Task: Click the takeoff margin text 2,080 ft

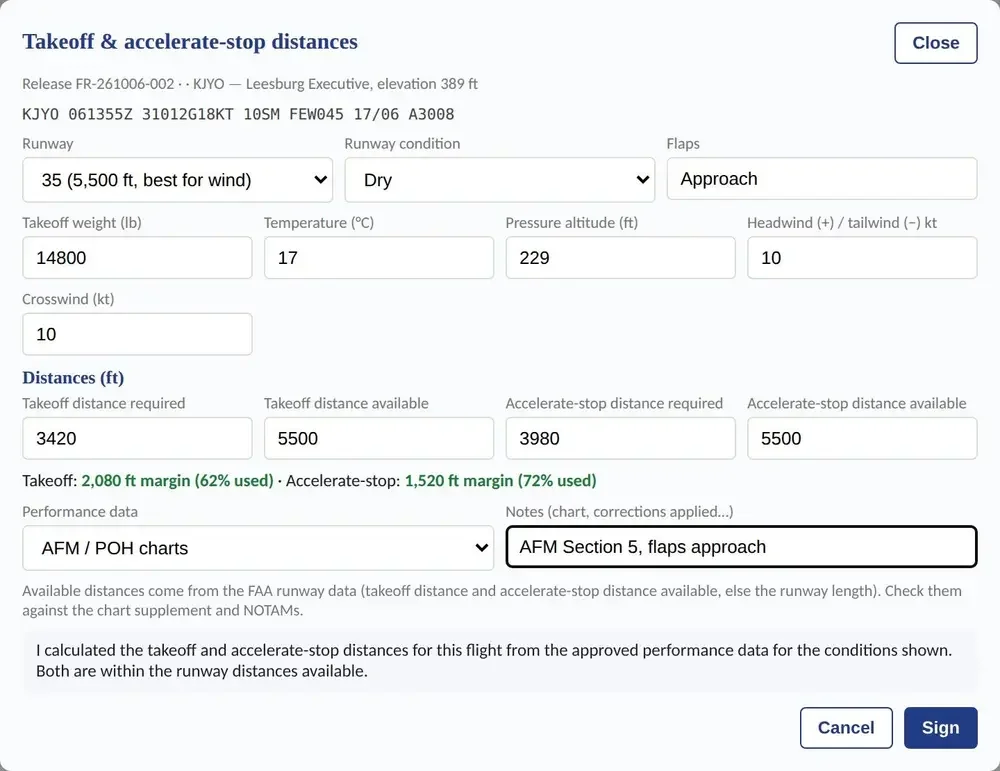Action: 177,480
